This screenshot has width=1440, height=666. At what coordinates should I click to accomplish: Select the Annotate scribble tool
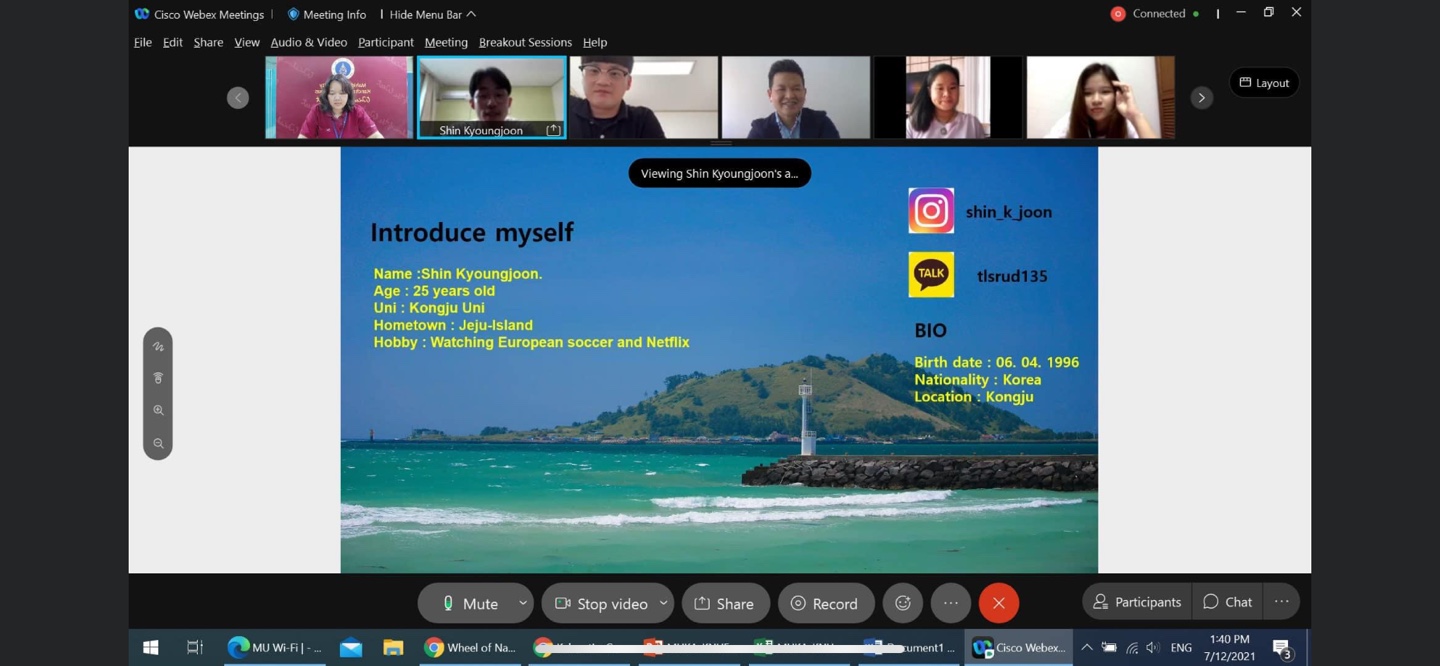(158, 347)
